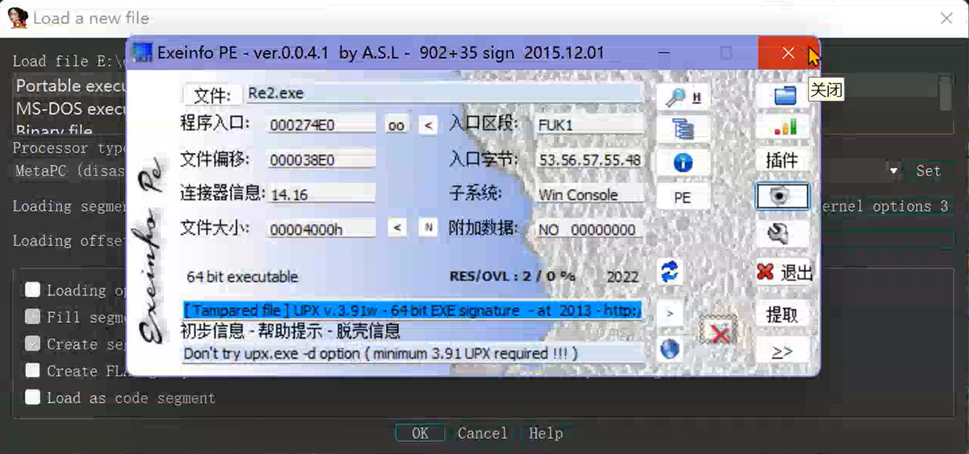Open the section viewer icon in Exeinfo PE
This screenshot has width=969, height=454.
tap(683, 129)
